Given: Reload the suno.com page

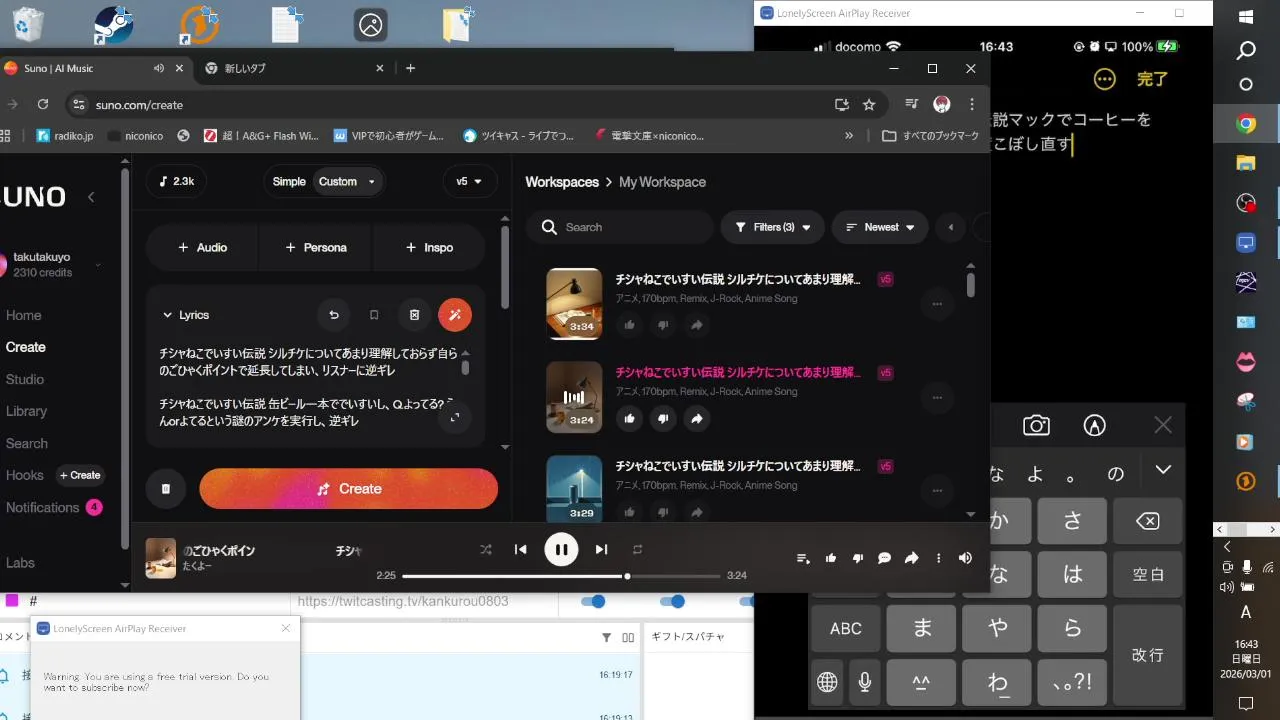Looking at the screenshot, I should click(x=43, y=104).
